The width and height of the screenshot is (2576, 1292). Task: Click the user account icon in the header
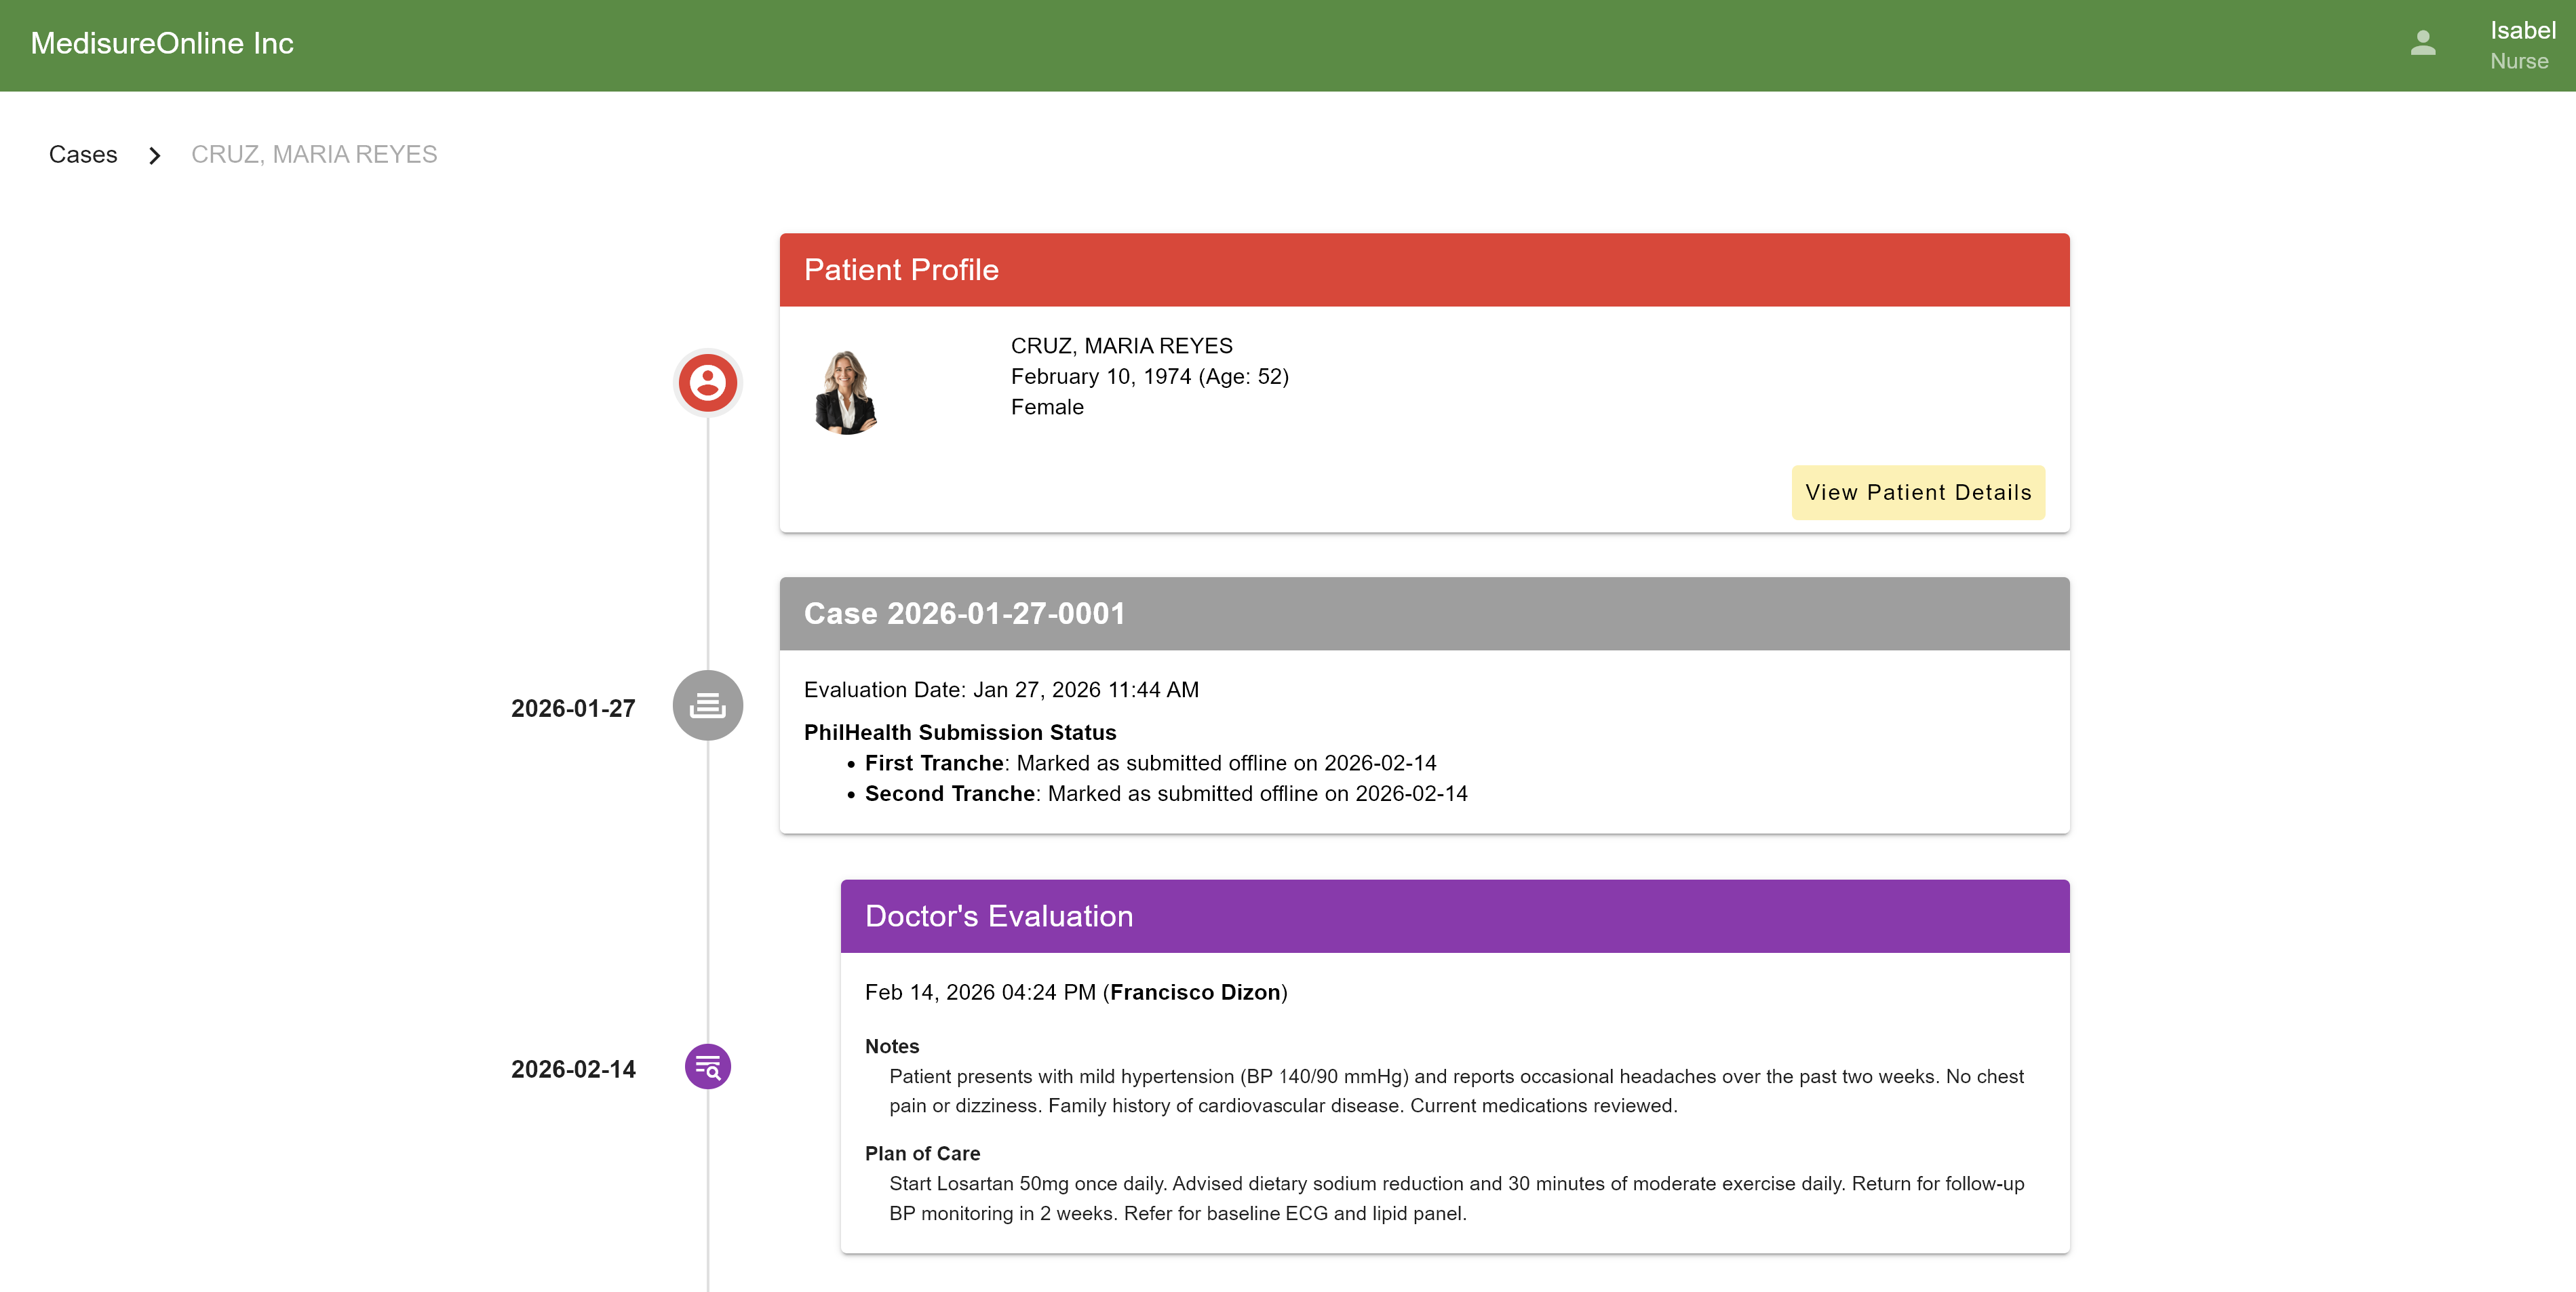coord(2423,44)
